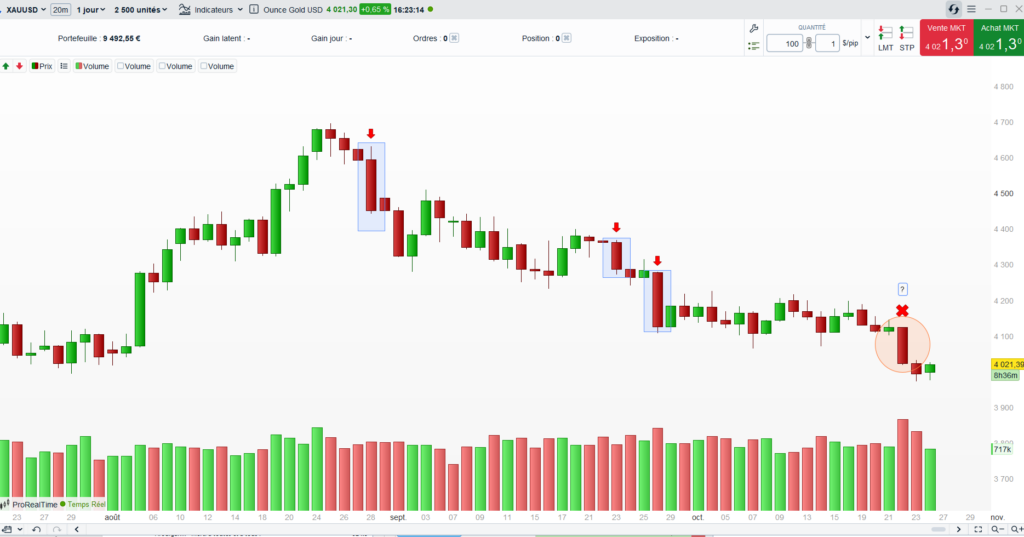Viewport: 1024px width, 537px height.
Task: Click the green real-time status dot
Action: (430, 10)
